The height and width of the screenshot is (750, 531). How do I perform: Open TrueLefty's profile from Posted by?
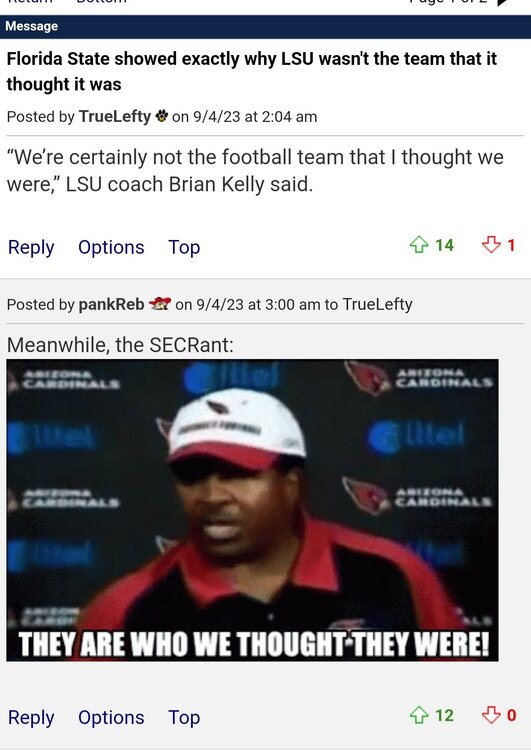(115, 116)
